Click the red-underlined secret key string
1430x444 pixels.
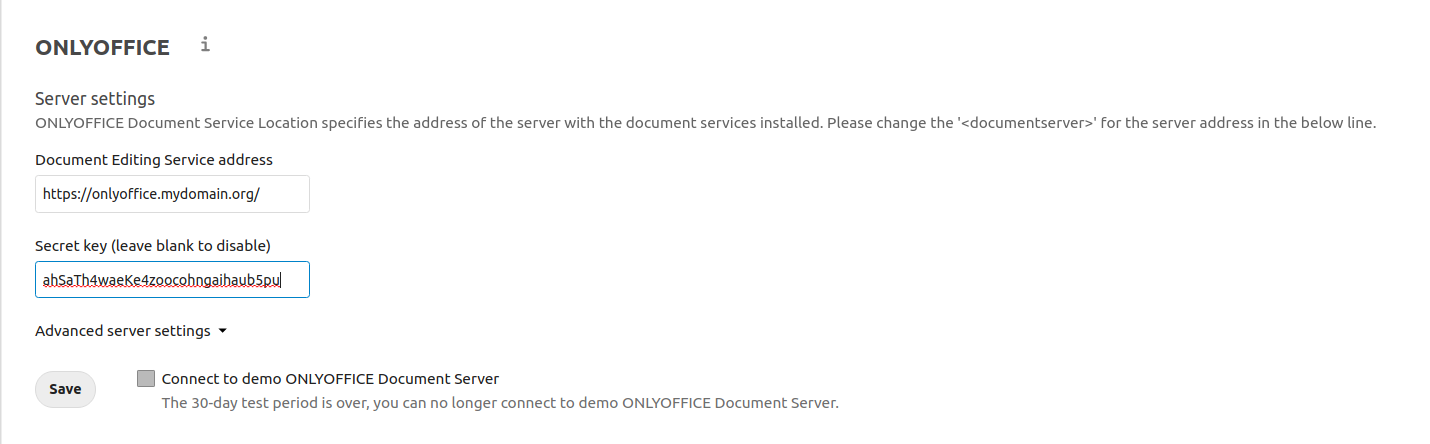coord(162,281)
